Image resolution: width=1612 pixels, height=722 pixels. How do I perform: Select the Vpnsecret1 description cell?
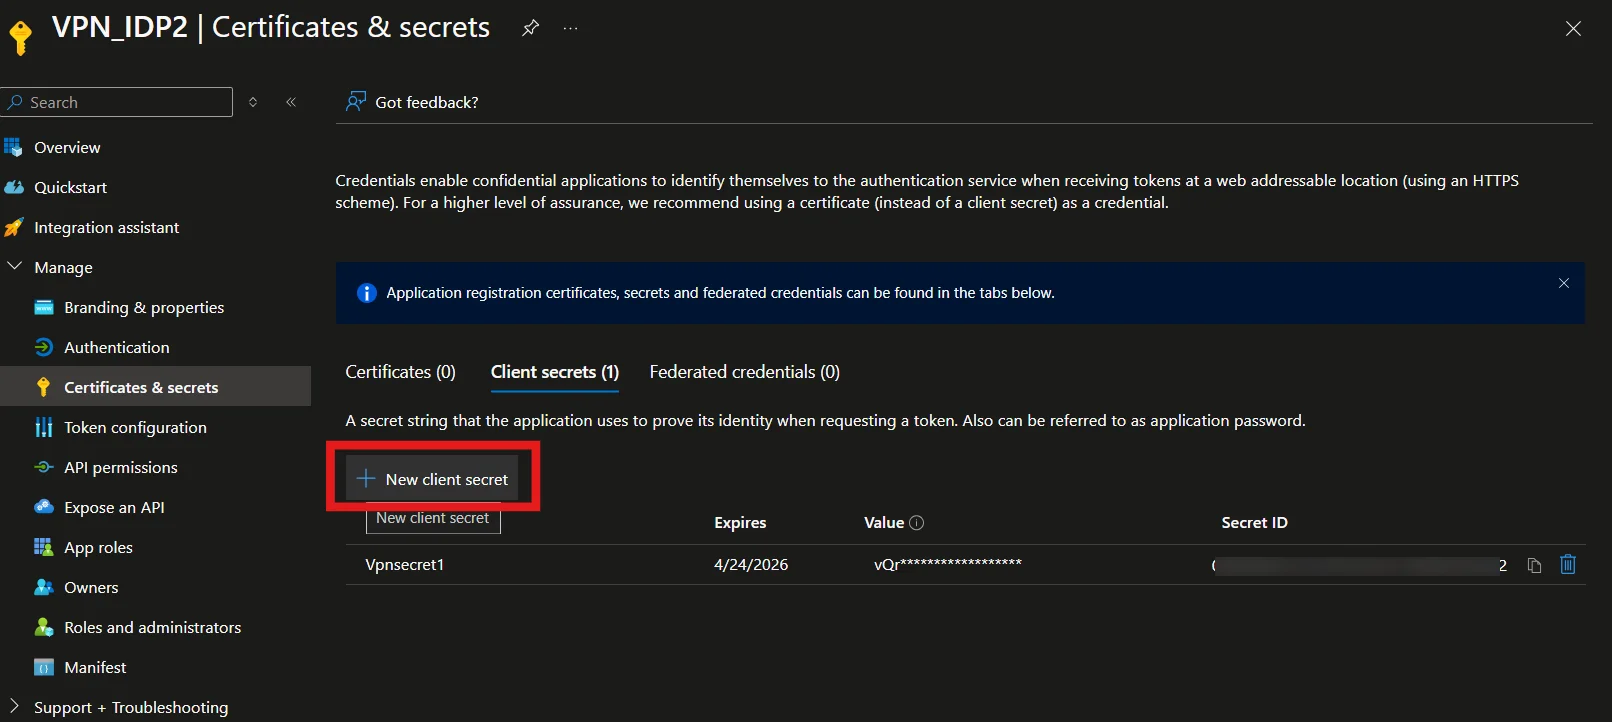click(x=405, y=564)
